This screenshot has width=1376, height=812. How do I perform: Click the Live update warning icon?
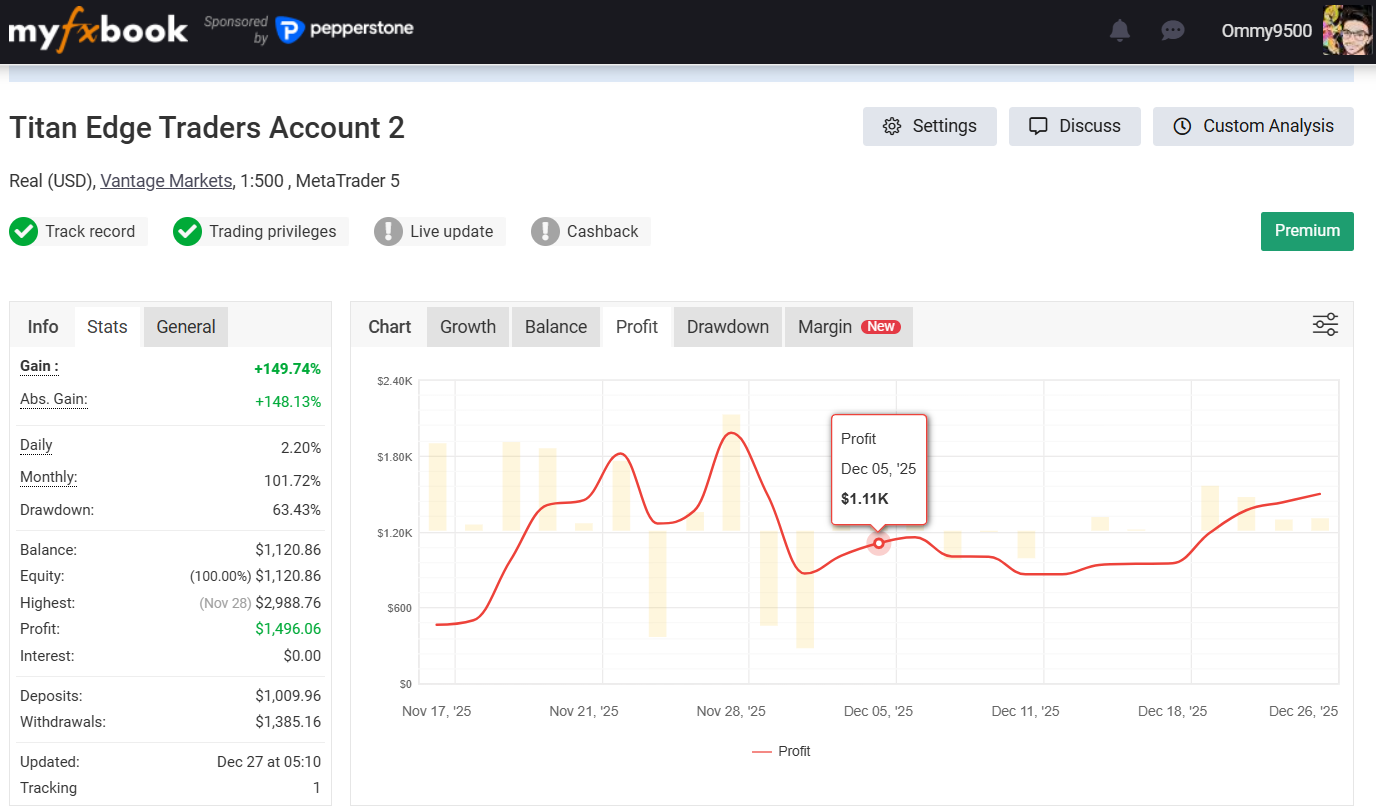pyautogui.click(x=389, y=231)
